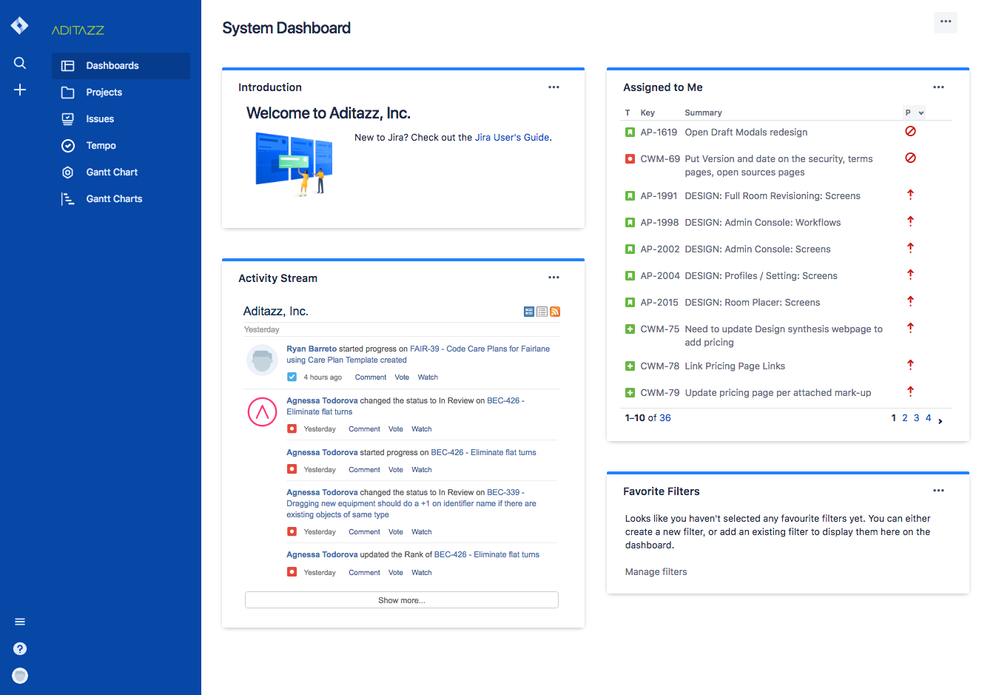Open AP-1998 Admin Console Workflows summary
Viewport: 999px width, 695px height.
tap(763, 223)
